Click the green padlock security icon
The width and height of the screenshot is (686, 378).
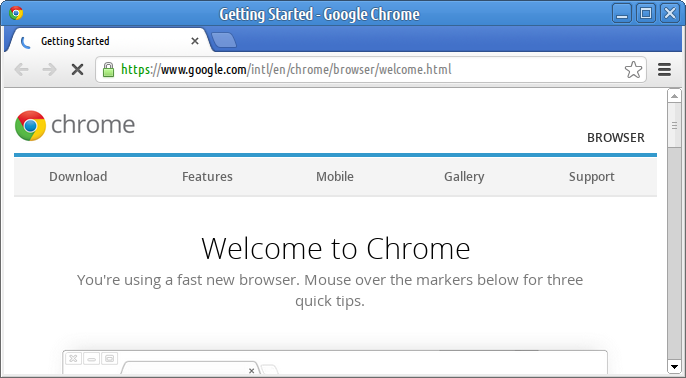point(108,70)
